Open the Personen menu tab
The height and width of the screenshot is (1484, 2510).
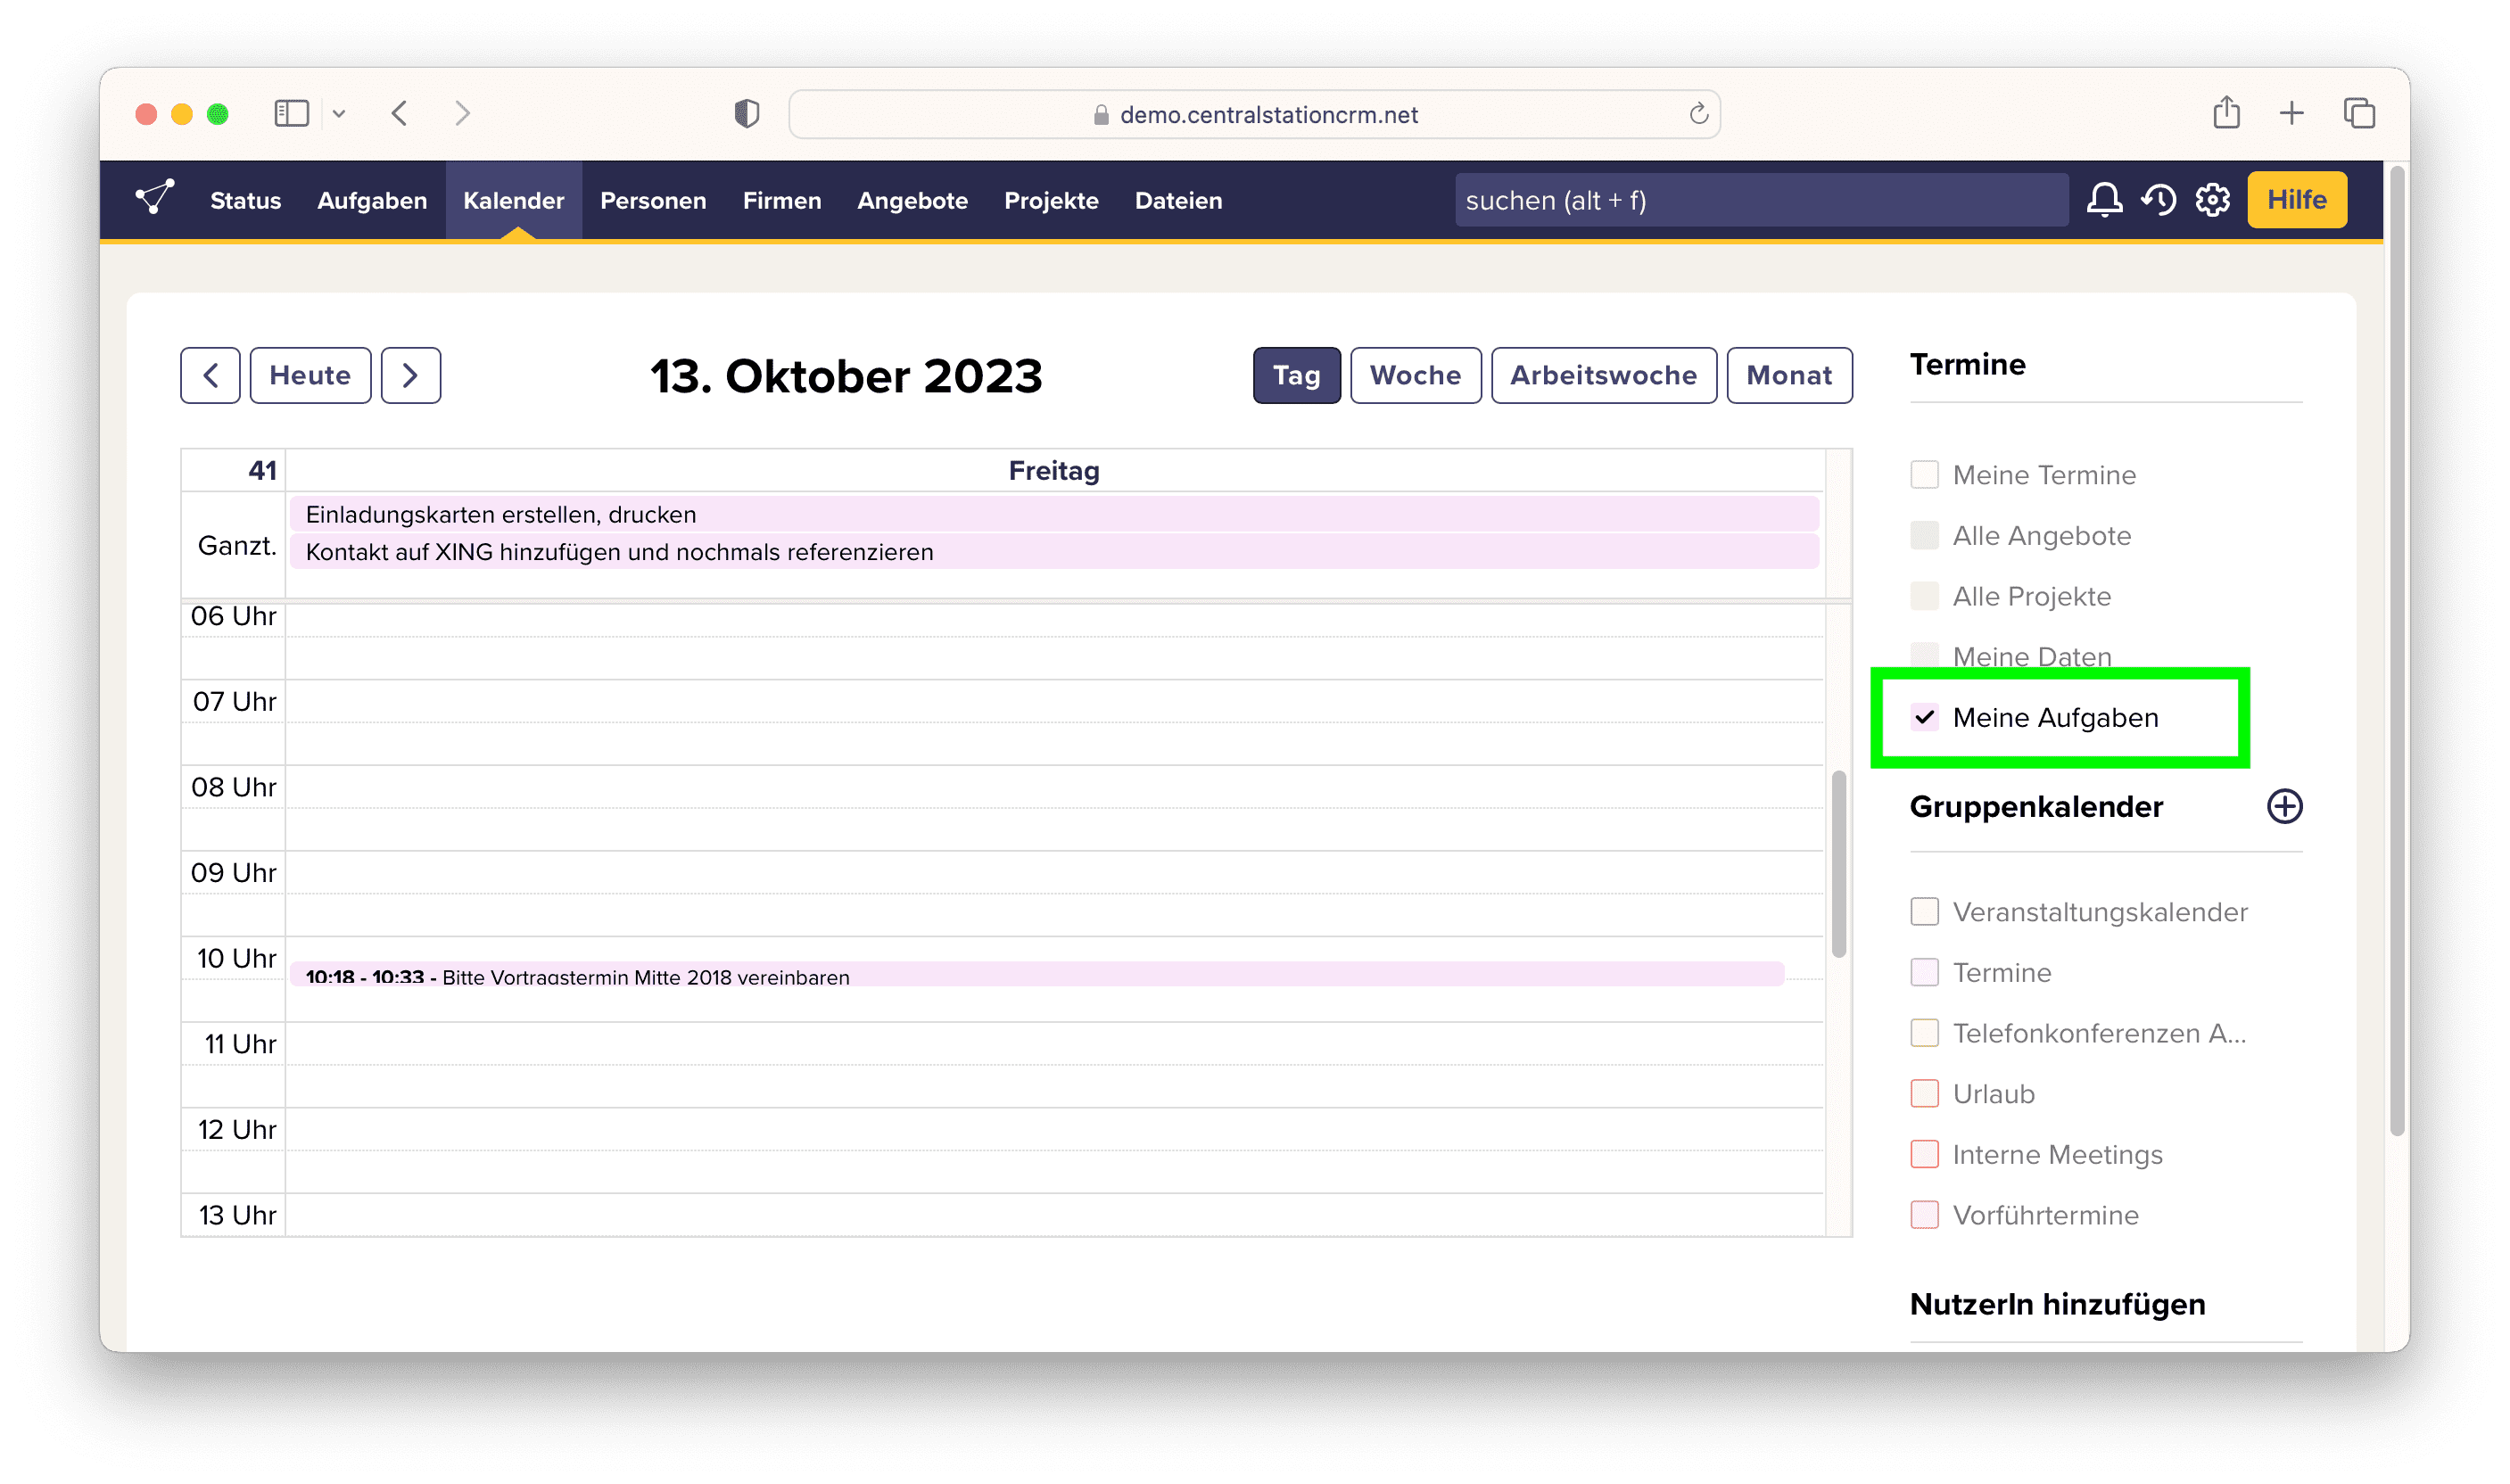(653, 200)
